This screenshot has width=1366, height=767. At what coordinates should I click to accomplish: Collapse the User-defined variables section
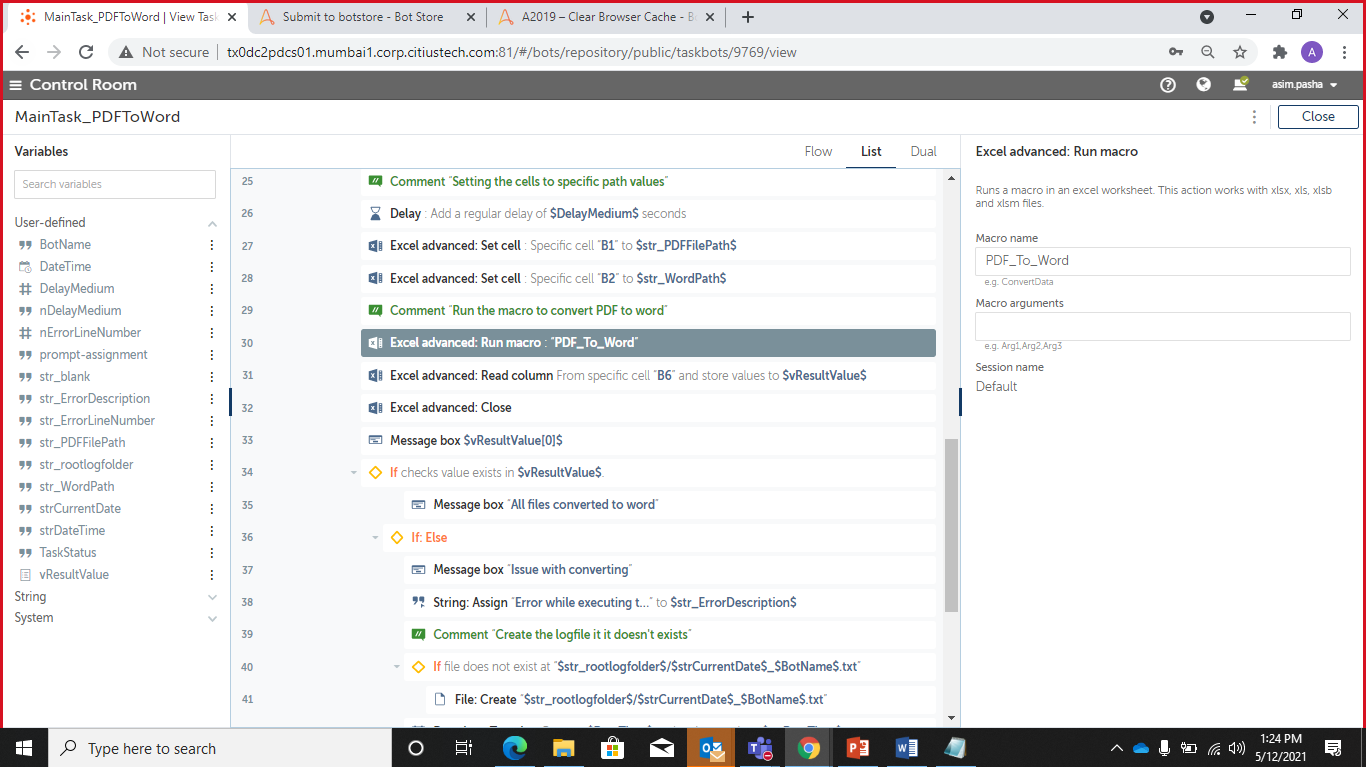212,223
